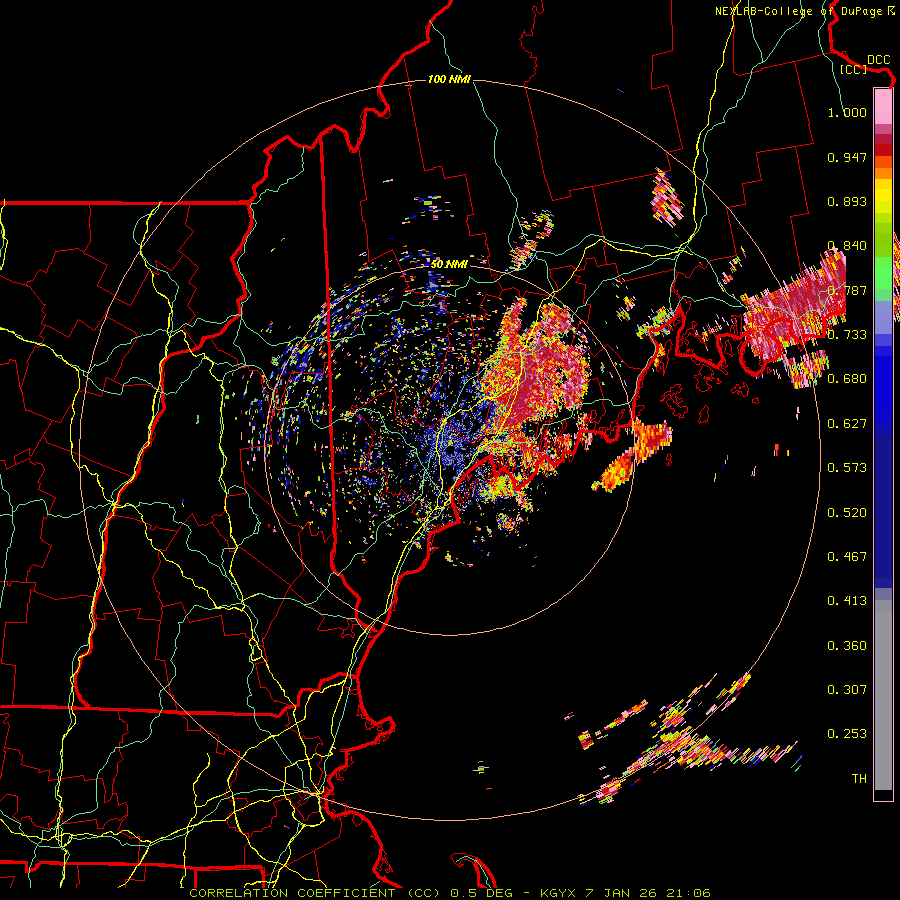
Task: Select the 0.467 scale label
Action: point(847,557)
